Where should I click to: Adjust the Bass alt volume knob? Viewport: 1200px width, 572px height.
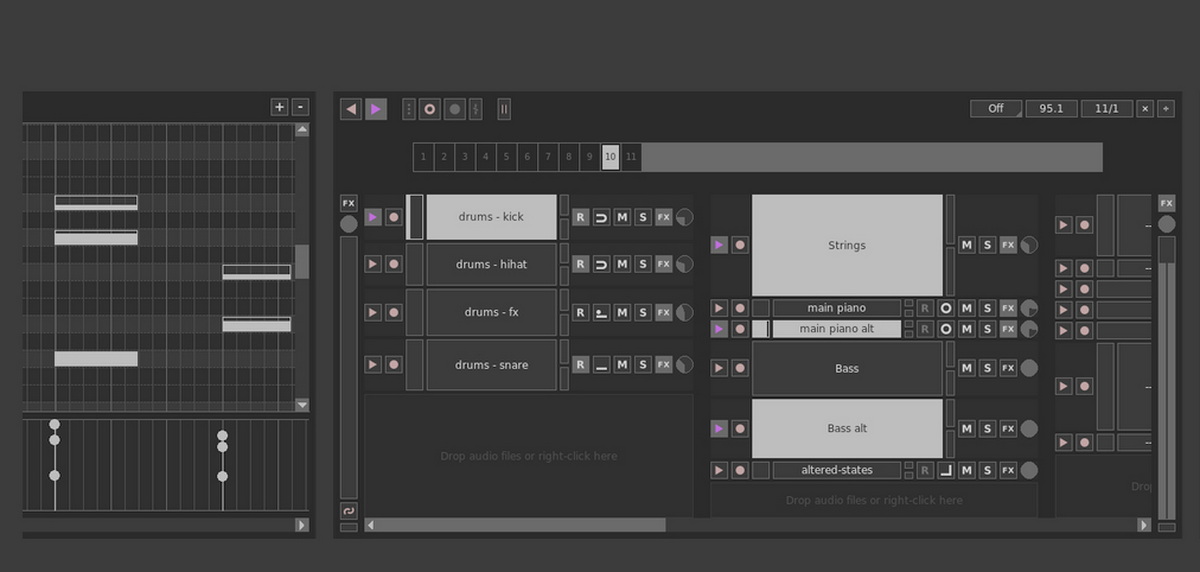[x=1029, y=428]
